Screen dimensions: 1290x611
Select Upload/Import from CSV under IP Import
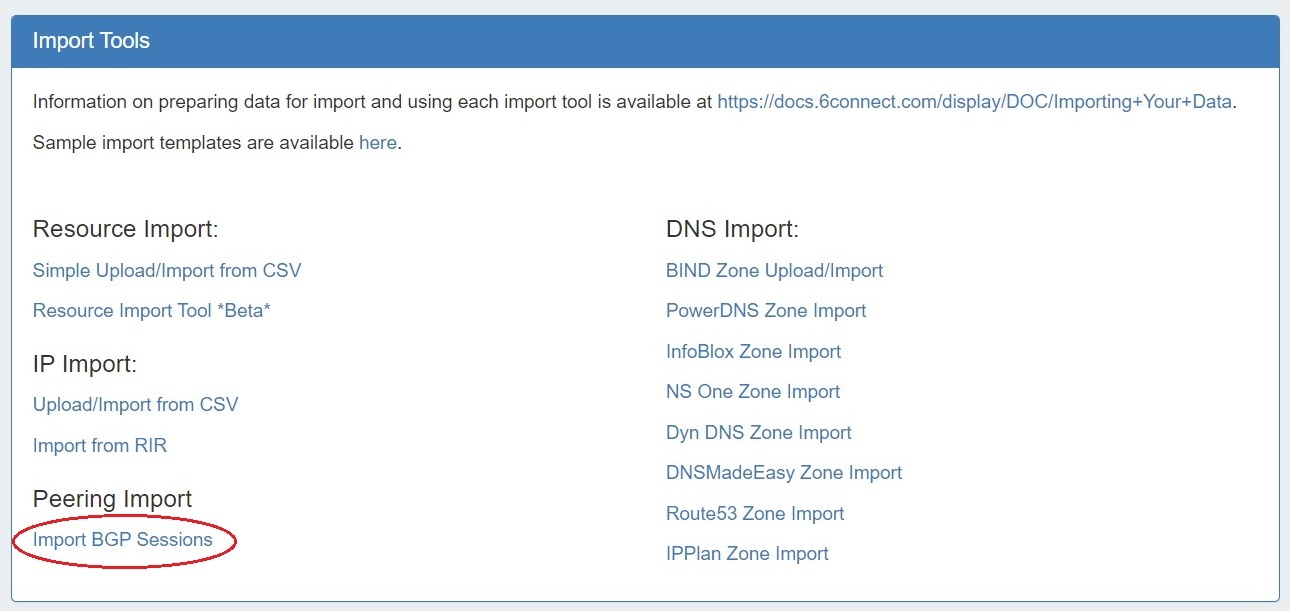click(136, 404)
